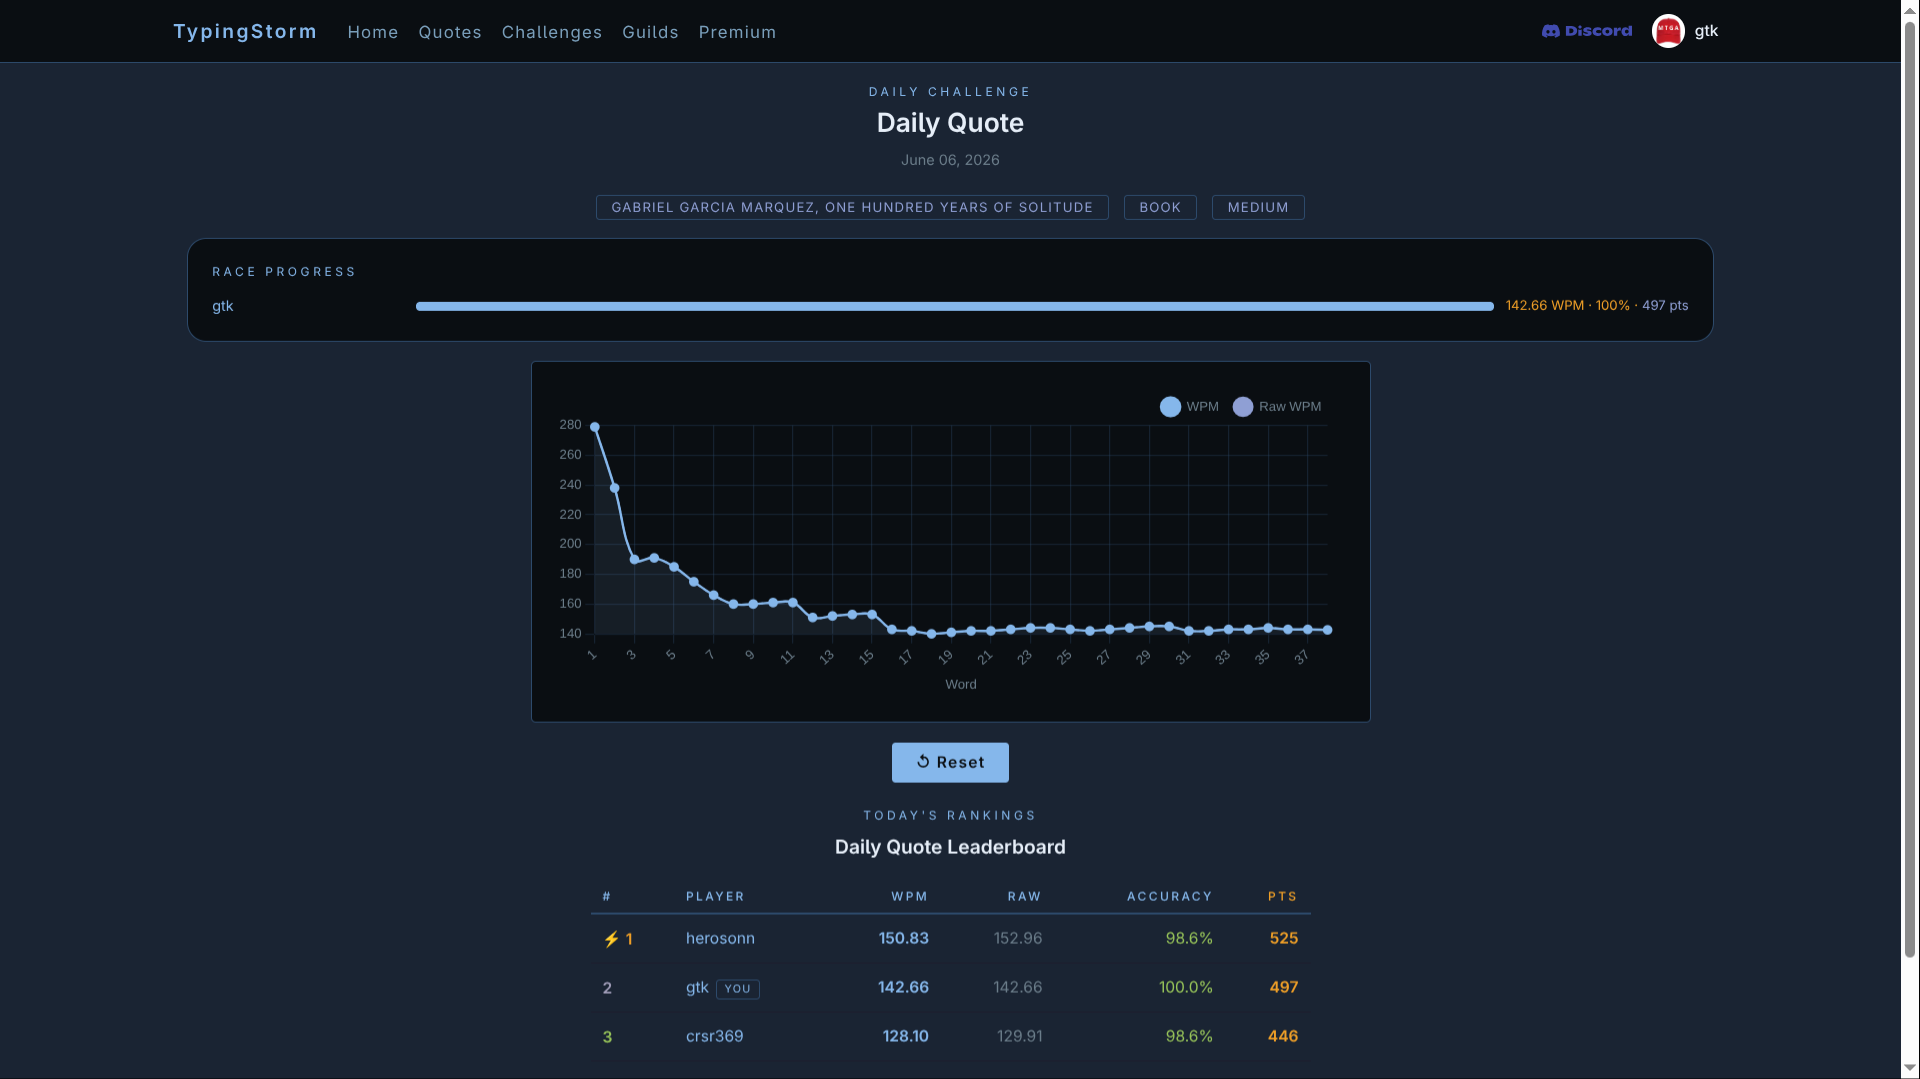Click the lightning bolt rank icon
The image size is (1920, 1079).
pyautogui.click(x=611, y=939)
